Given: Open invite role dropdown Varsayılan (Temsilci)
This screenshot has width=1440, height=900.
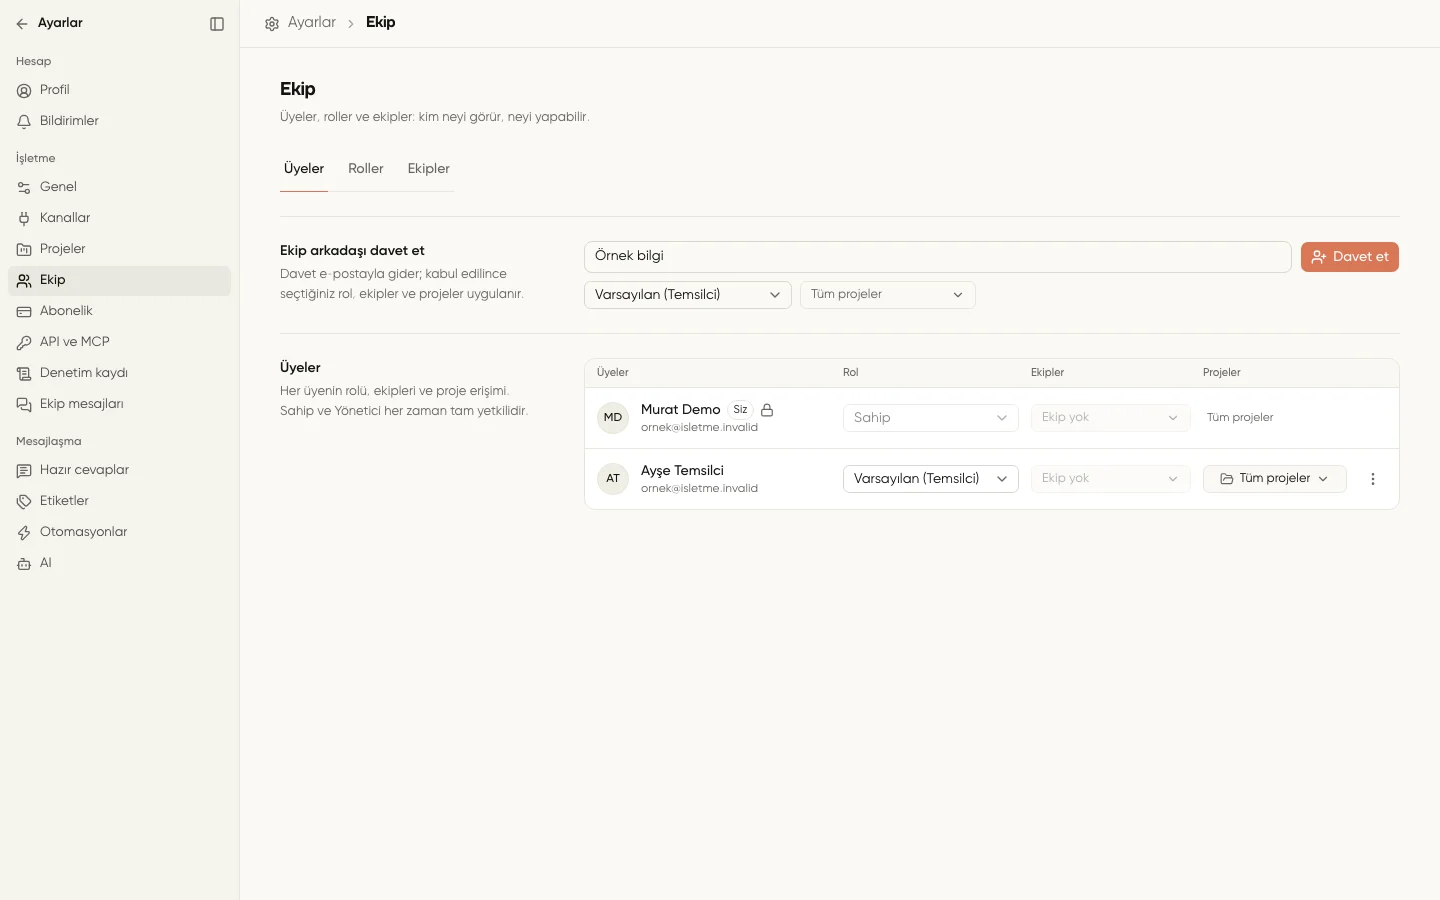Looking at the screenshot, I should pyautogui.click(x=688, y=295).
